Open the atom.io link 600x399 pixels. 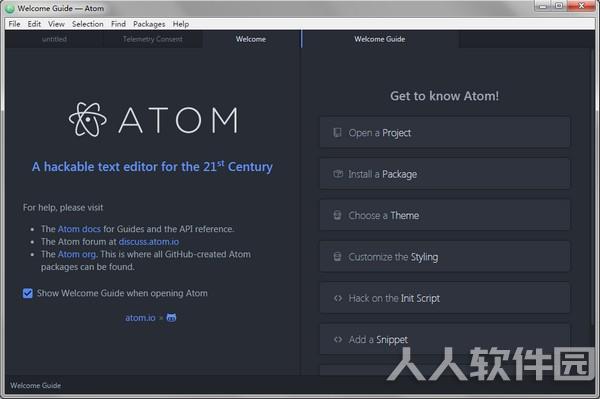tap(140, 318)
